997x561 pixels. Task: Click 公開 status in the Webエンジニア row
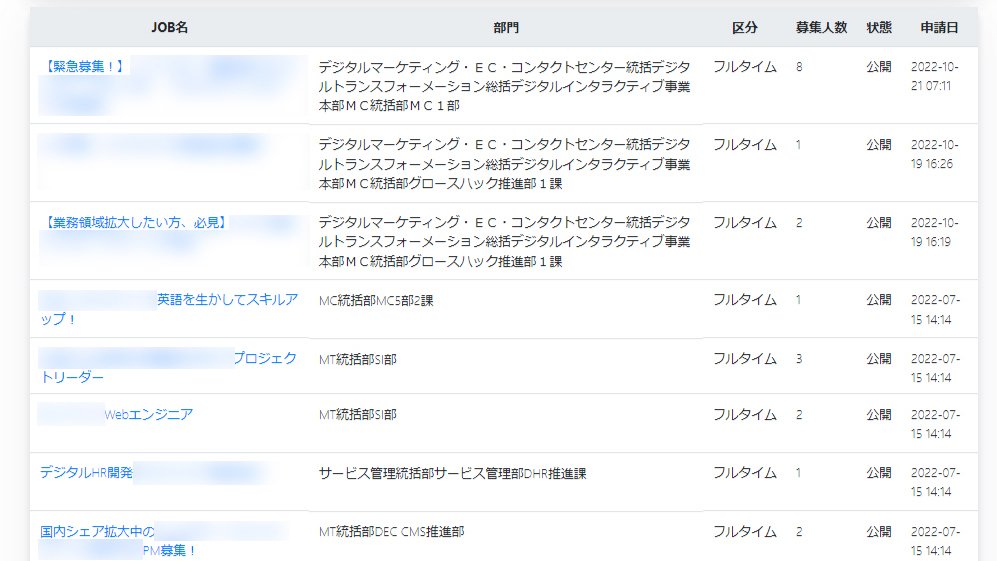879,415
